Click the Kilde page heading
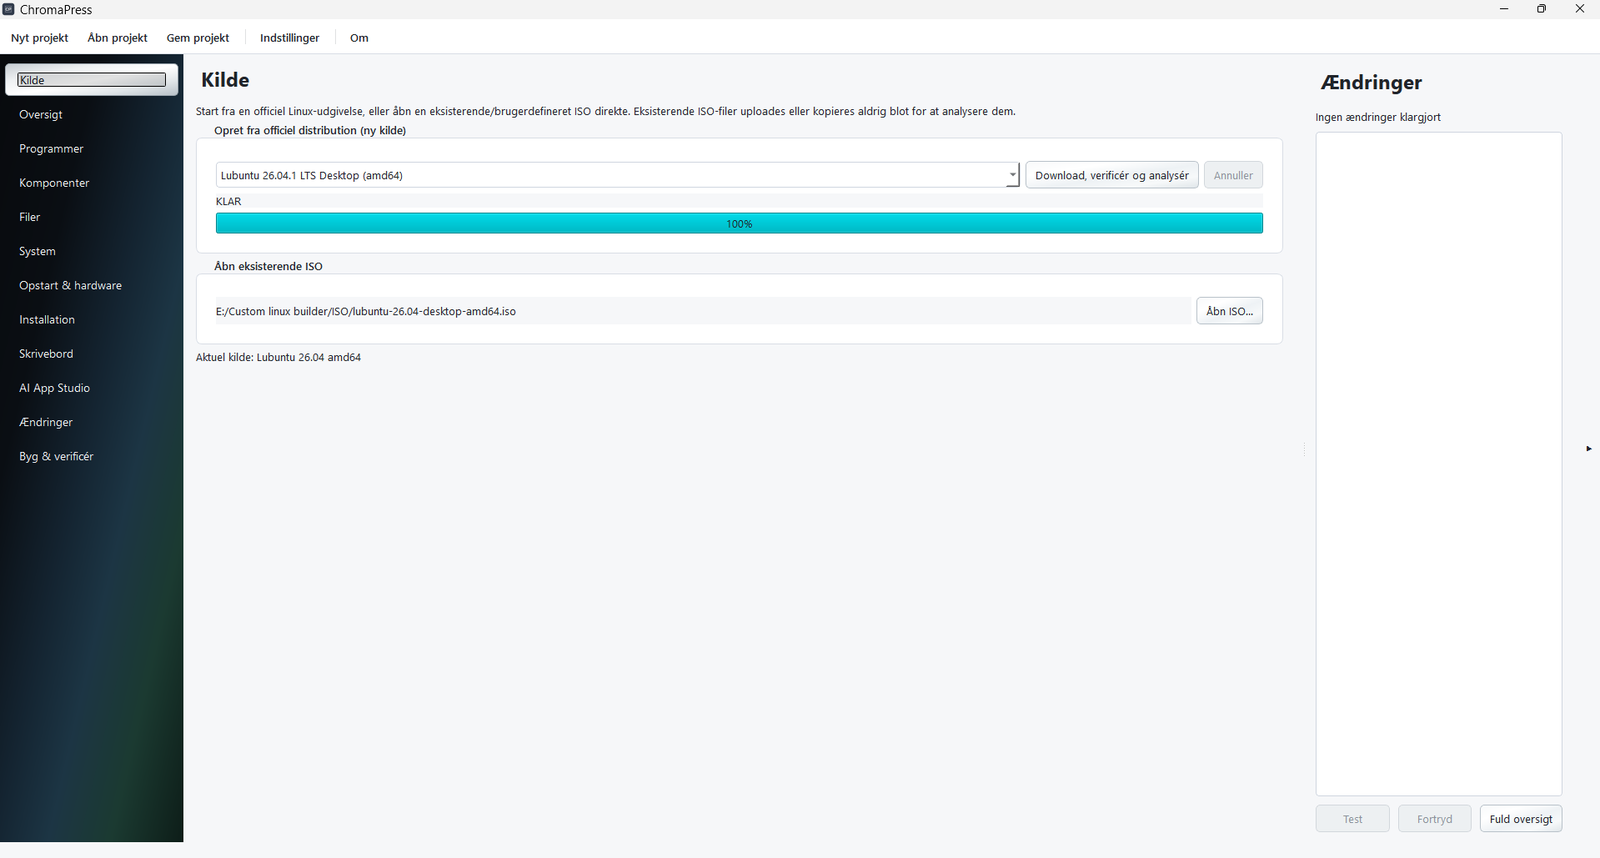1600x858 pixels. 225,80
